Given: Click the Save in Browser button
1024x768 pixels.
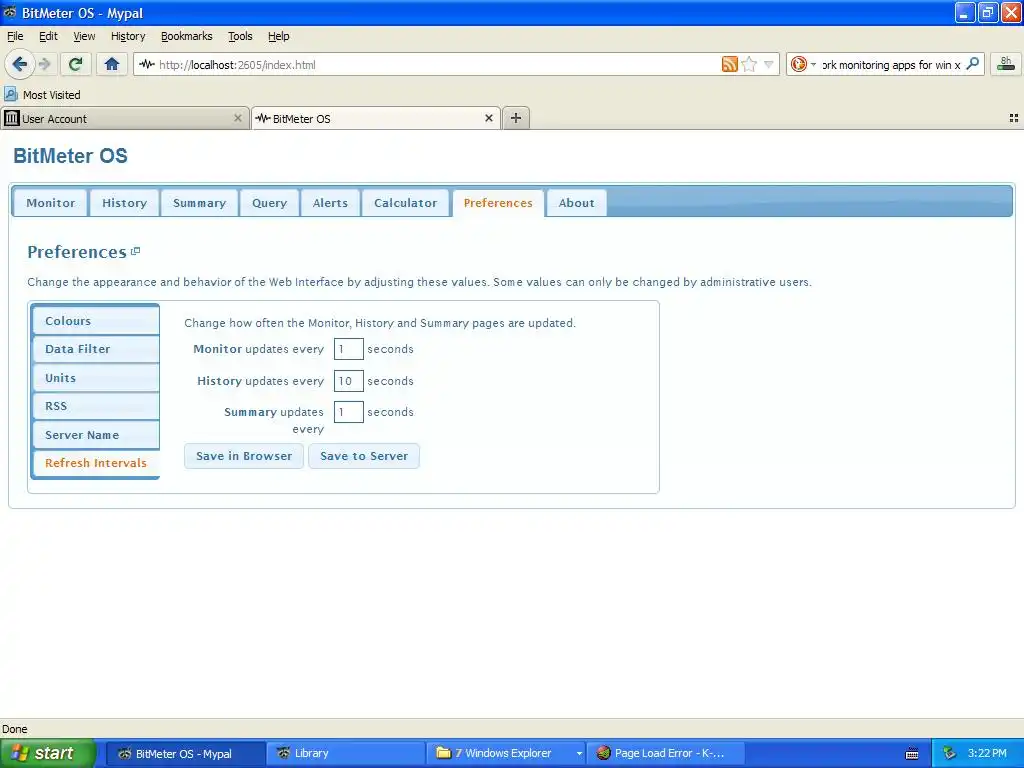Looking at the screenshot, I should pos(244,456).
